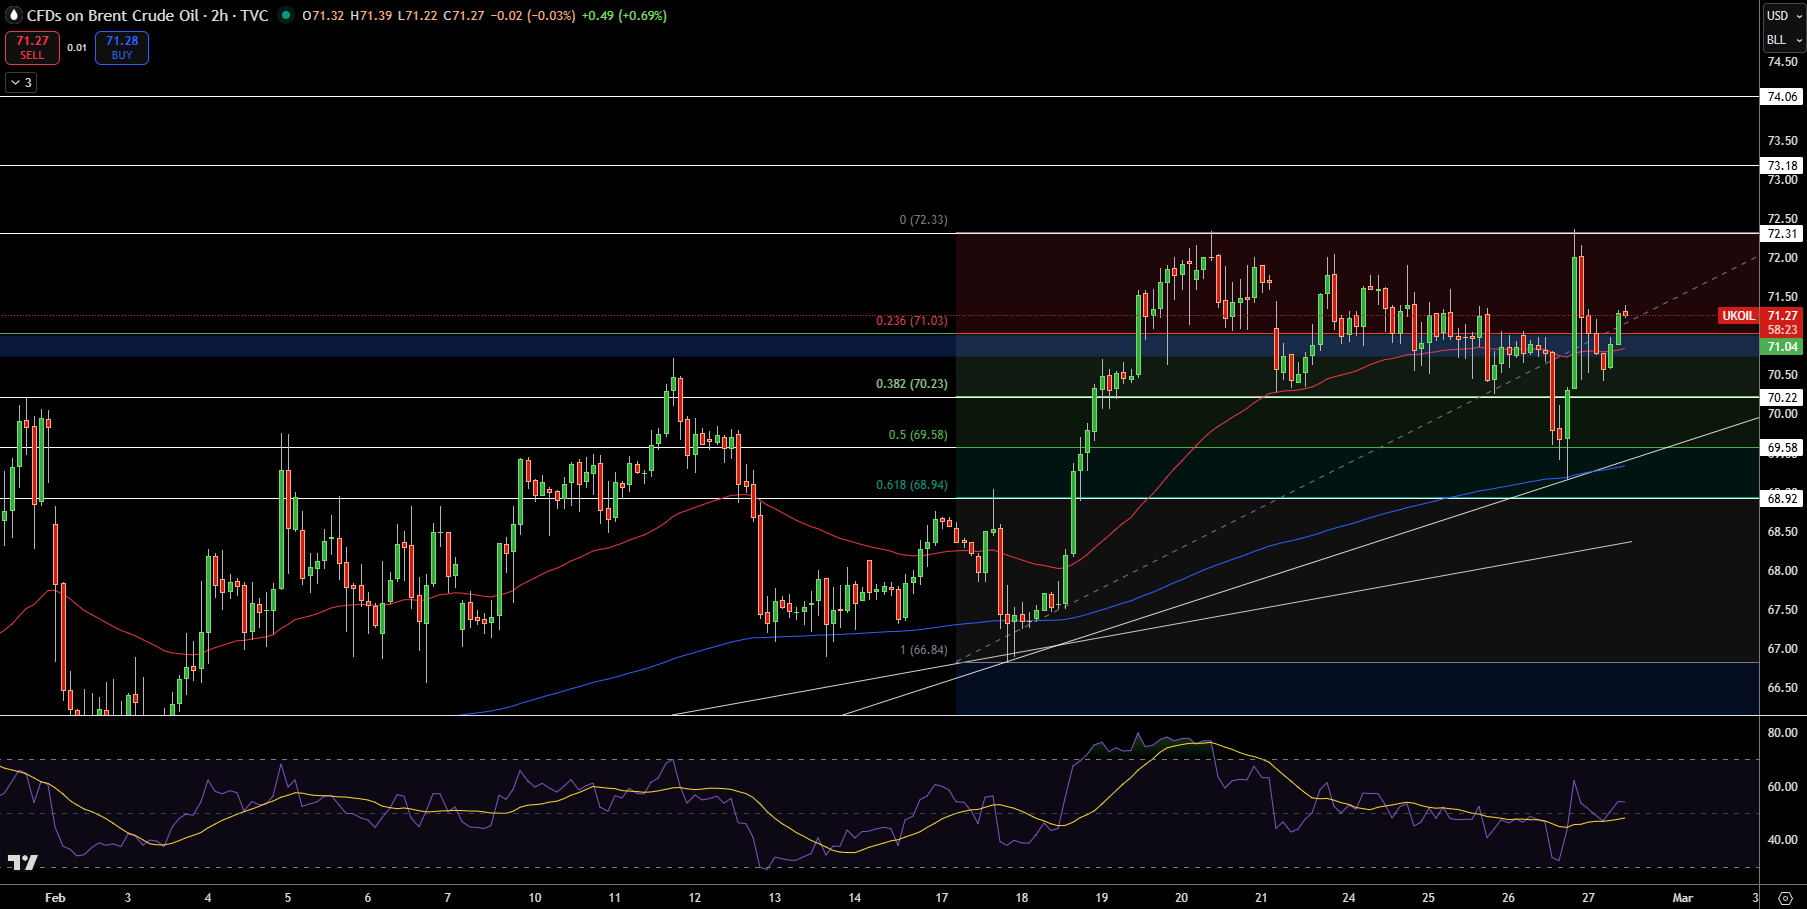Image resolution: width=1807 pixels, height=909 pixels.
Task: Select the 72.31 price axis label
Action: point(1782,234)
